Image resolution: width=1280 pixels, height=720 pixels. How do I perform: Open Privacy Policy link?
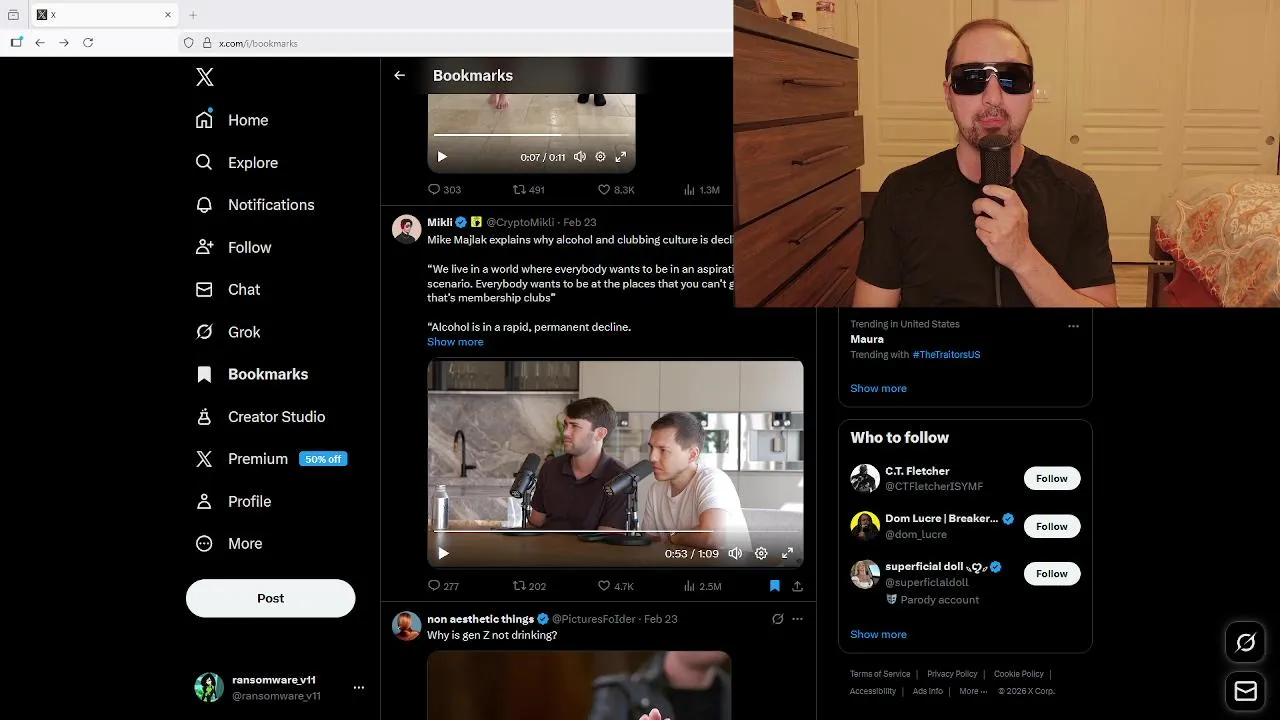pos(952,674)
